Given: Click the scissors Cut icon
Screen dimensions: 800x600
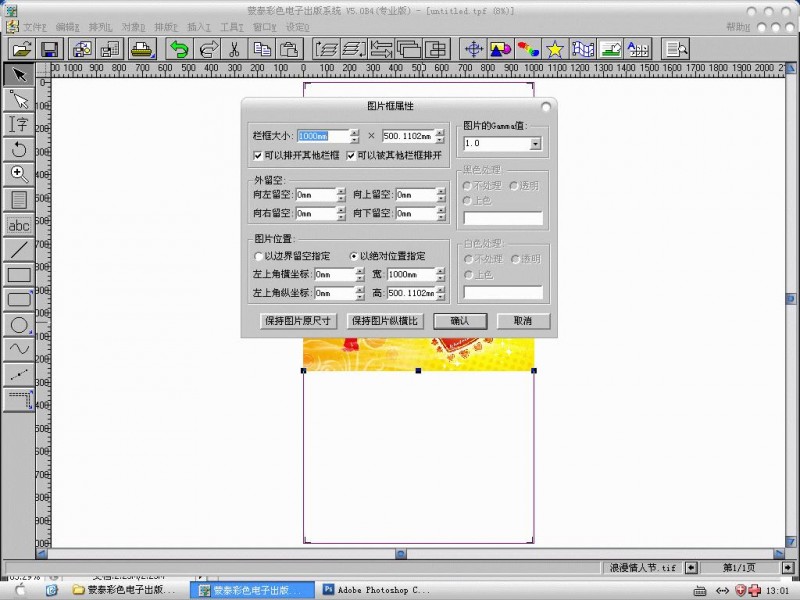Looking at the screenshot, I should click(x=234, y=48).
